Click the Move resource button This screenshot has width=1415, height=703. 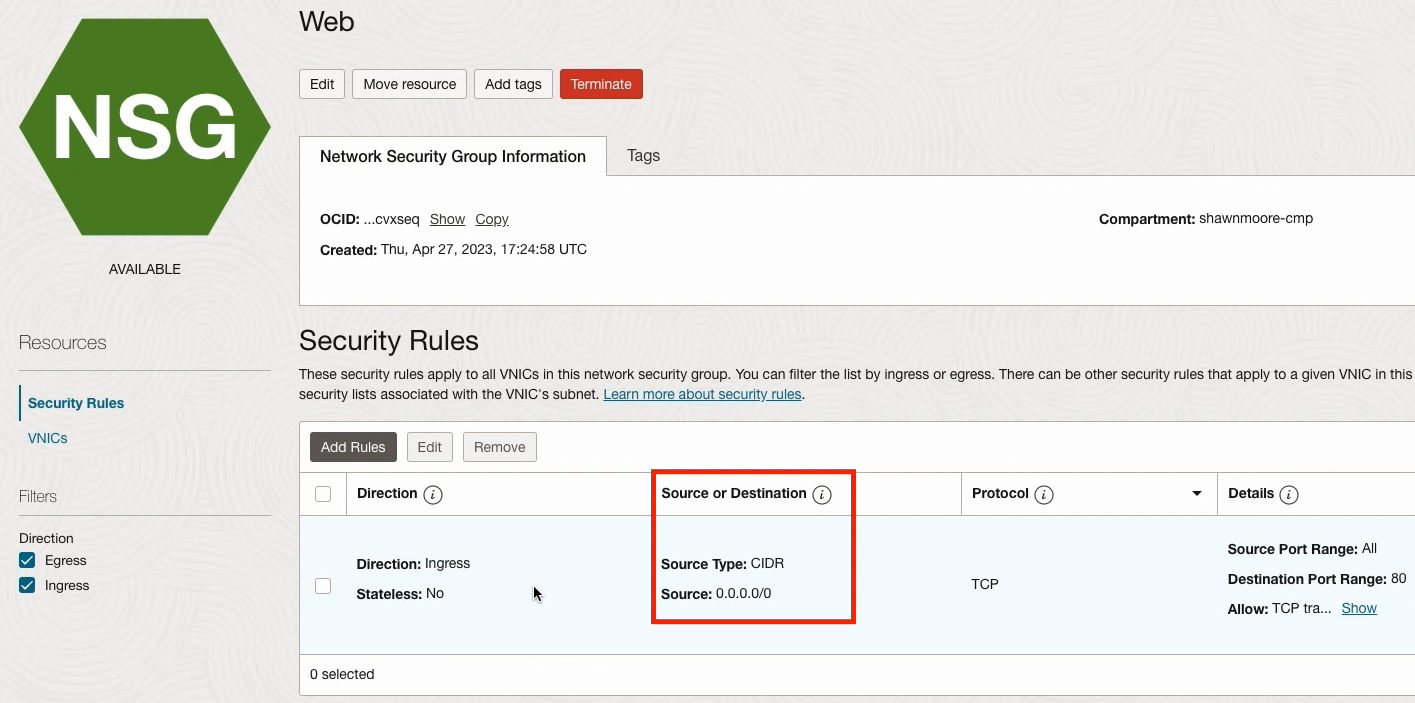pyautogui.click(x=409, y=84)
